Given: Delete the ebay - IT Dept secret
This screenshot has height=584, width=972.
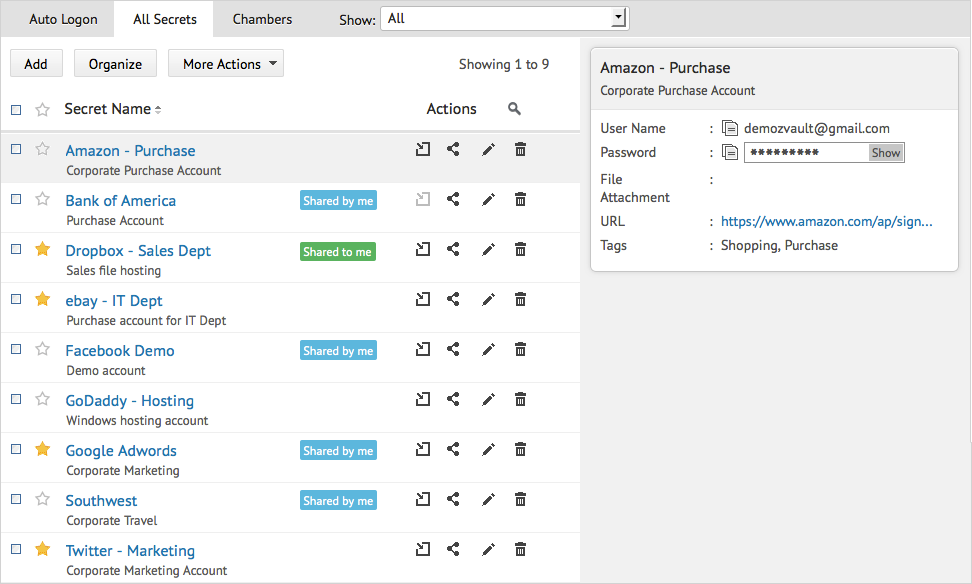Looking at the screenshot, I should pyautogui.click(x=520, y=299).
